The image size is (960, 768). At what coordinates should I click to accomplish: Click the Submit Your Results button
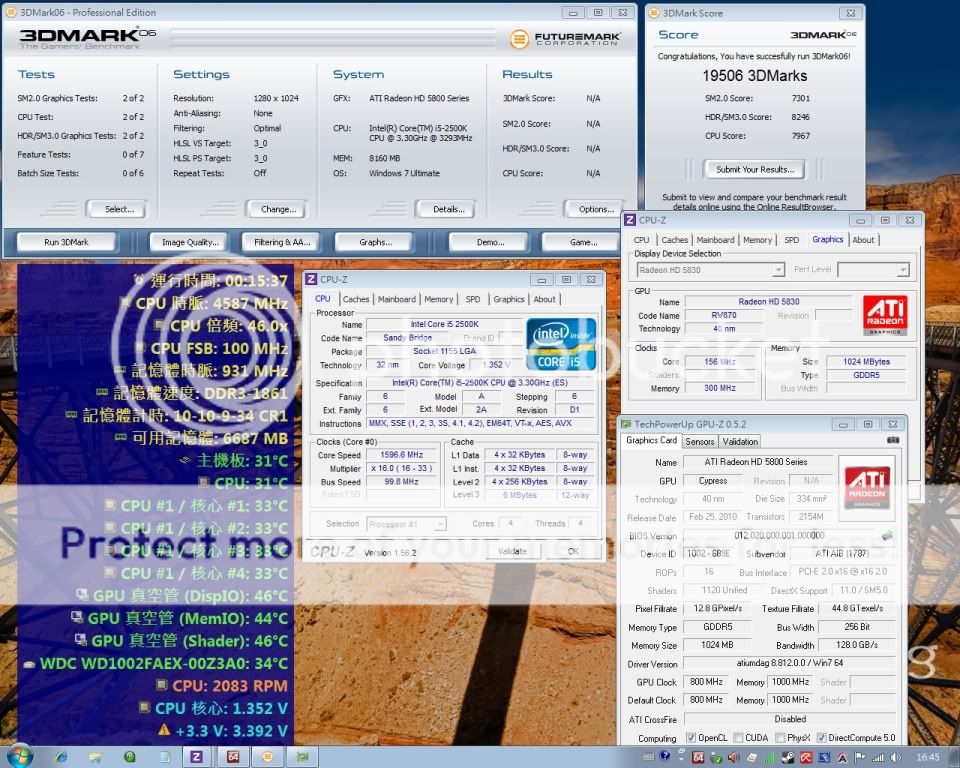[755, 169]
